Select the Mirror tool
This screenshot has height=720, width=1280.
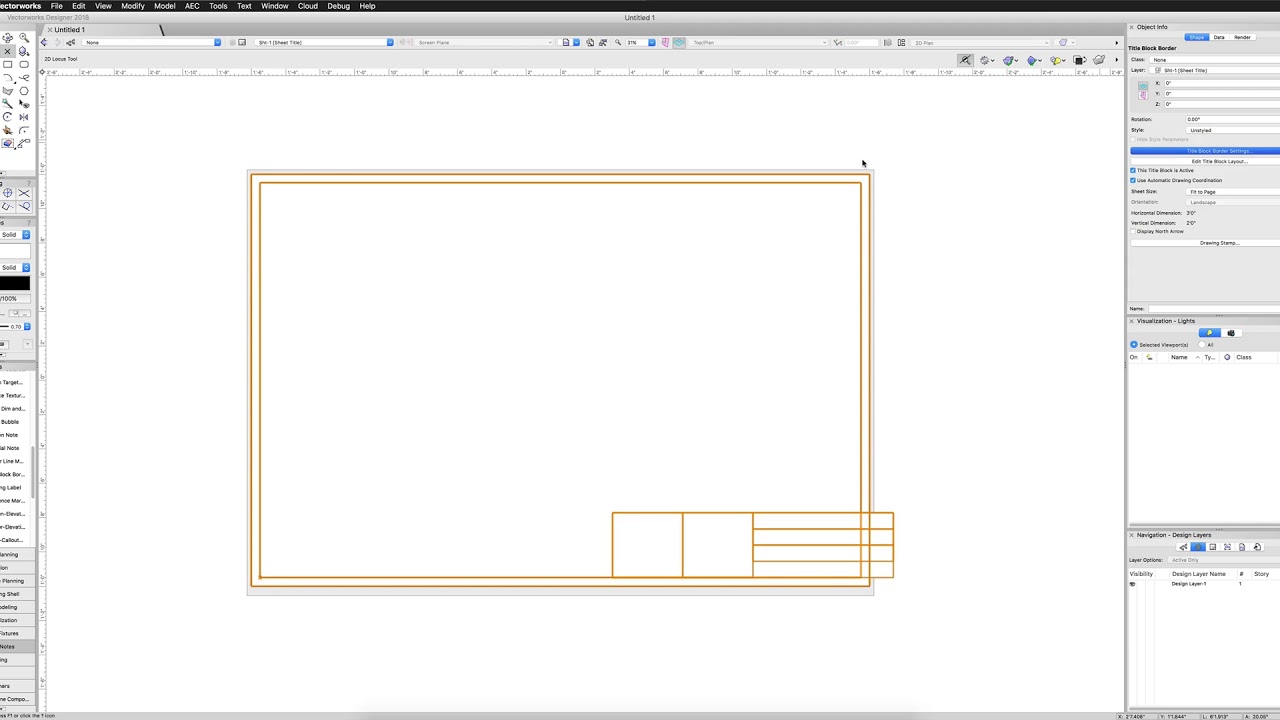24,117
